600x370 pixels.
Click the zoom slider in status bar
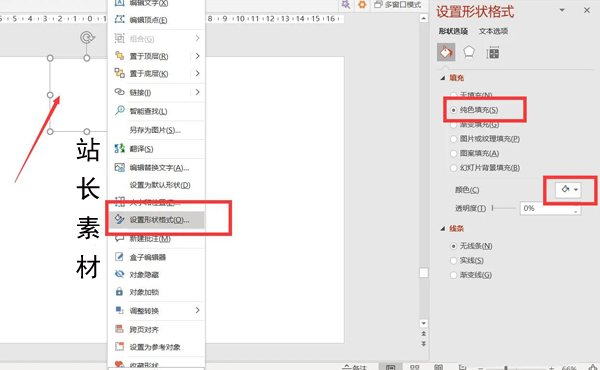pos(515,368)
